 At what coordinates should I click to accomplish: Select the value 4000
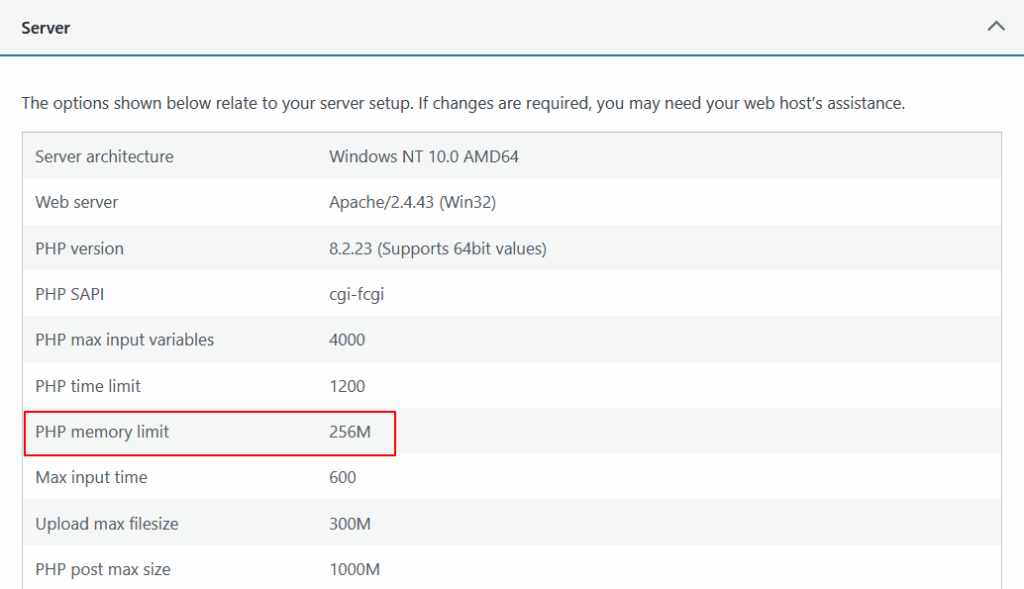(347, 340)
